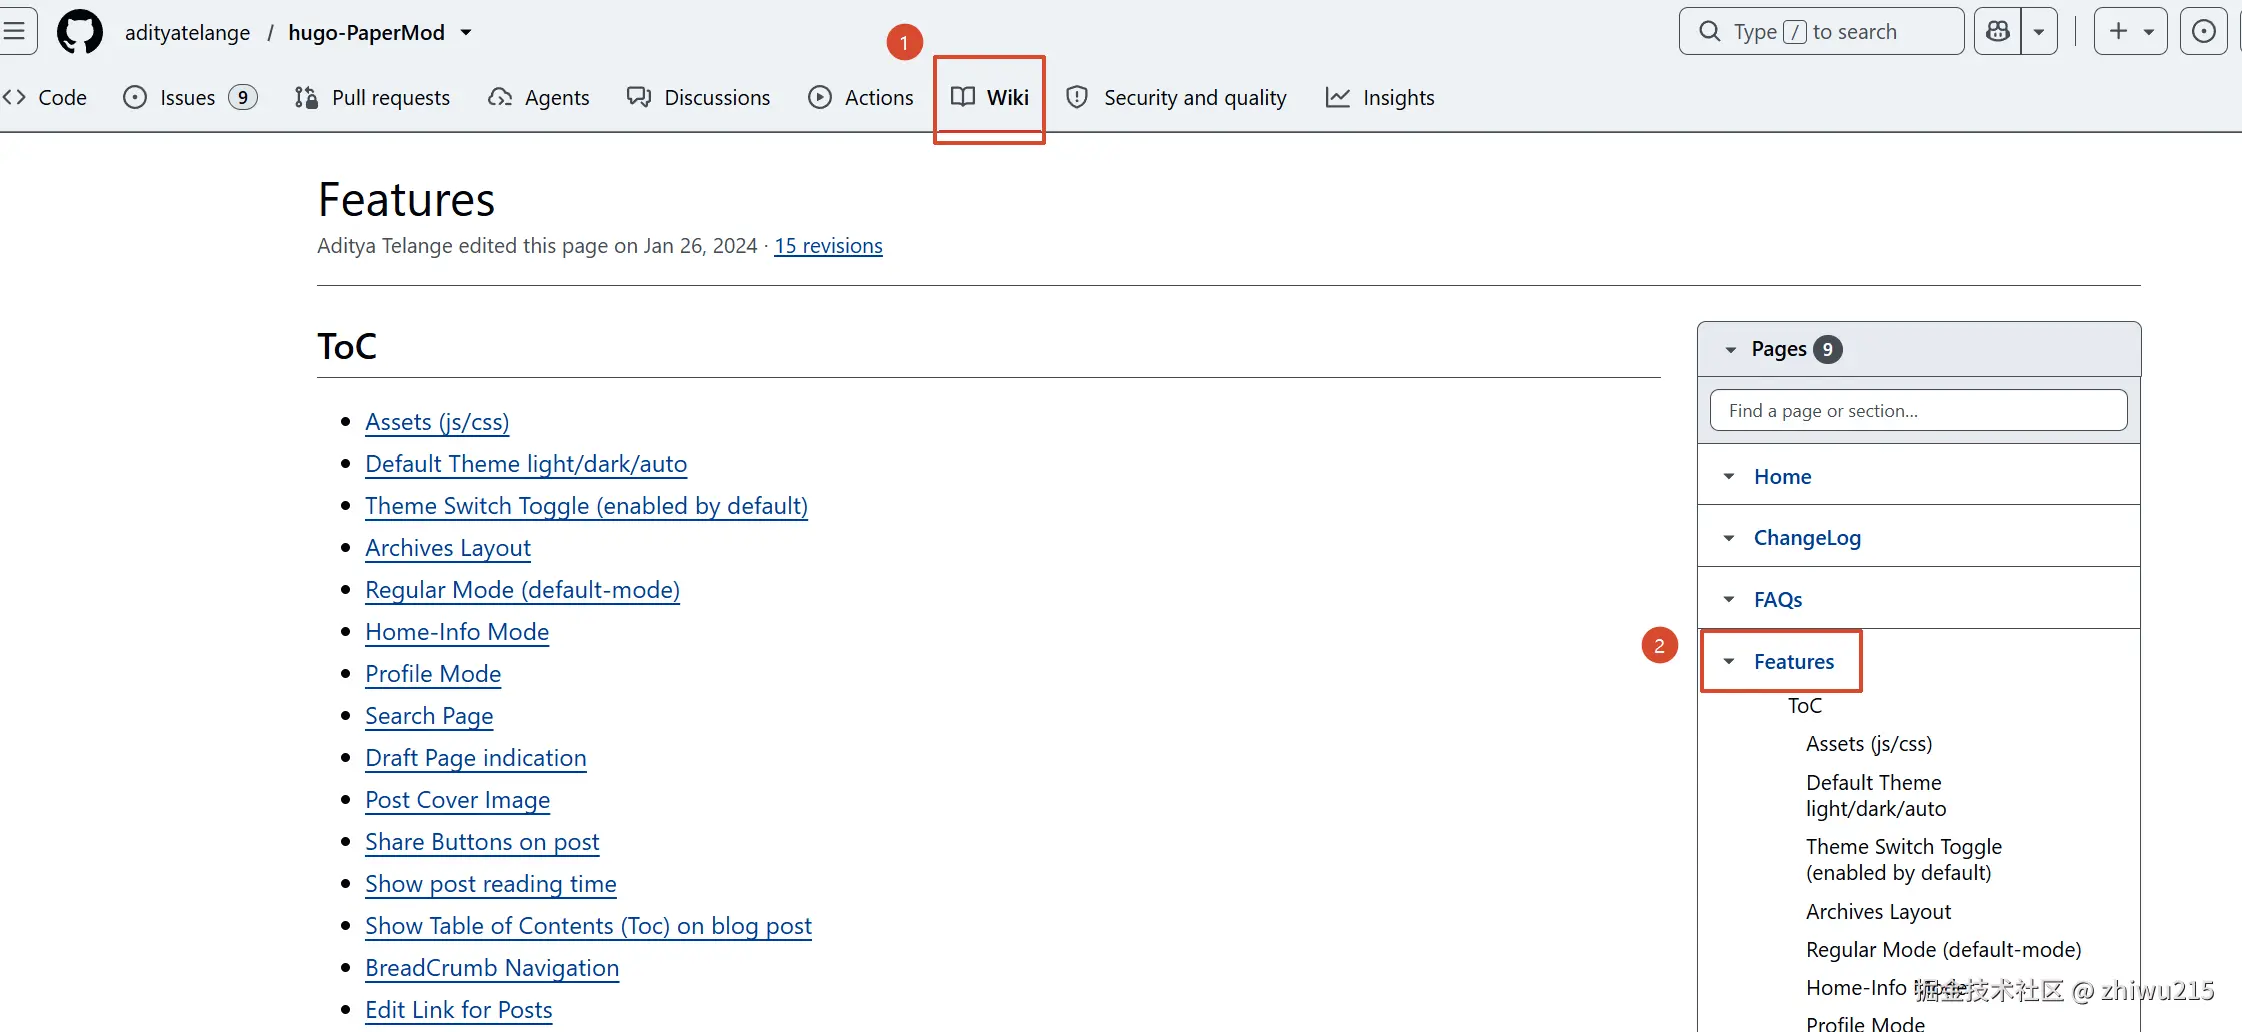Go to the hugo-PaperMod repository link
The image size is (2242, 1032).
[x=366, y=33]
